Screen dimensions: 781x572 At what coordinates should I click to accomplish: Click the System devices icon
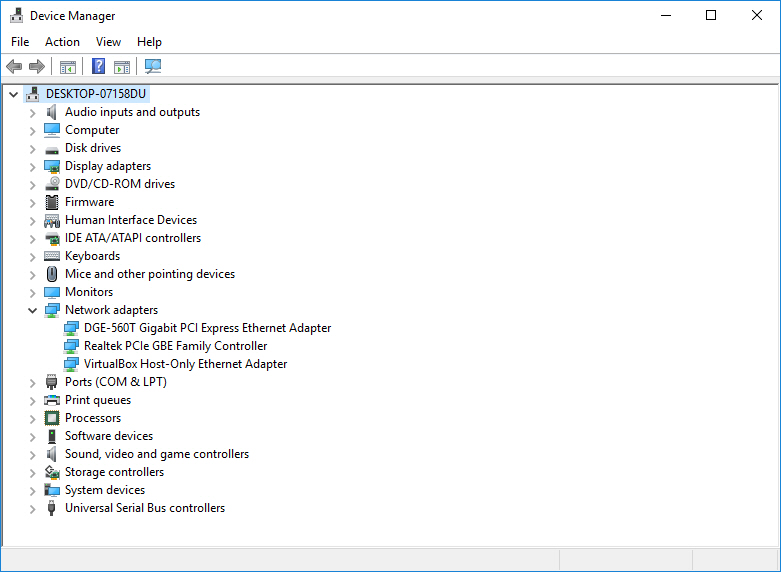pos(52,490)
